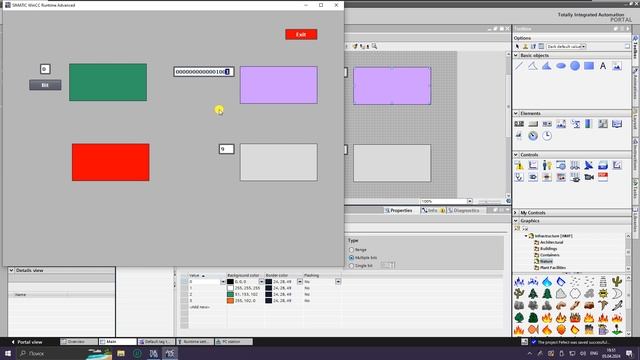Expand the My Controls section
Screen dimensions: 640x360
pyautogui.click(x=516, y=213)
